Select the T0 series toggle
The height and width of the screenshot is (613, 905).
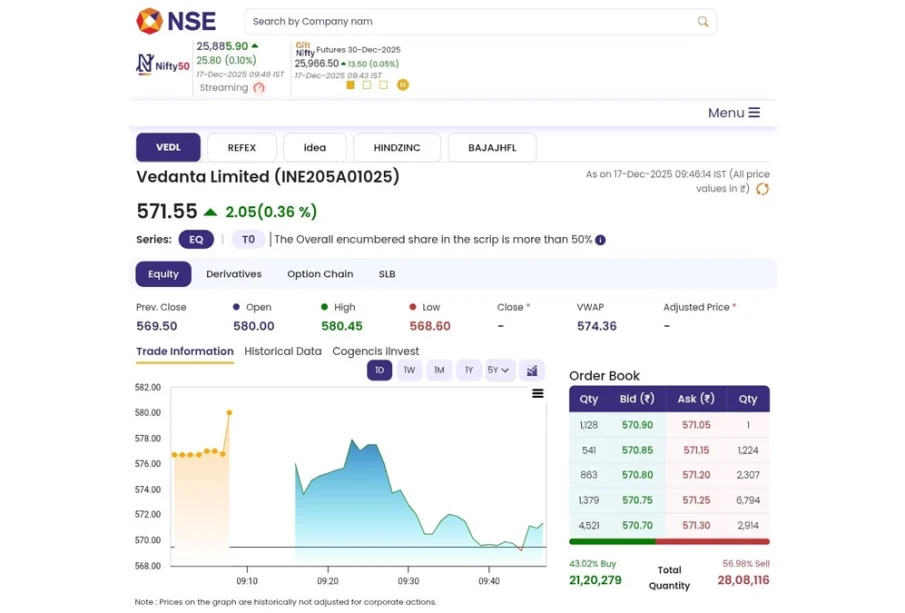(x=248, y=240)
